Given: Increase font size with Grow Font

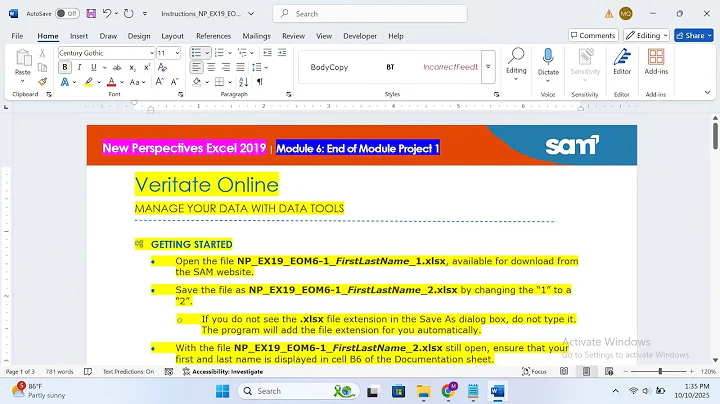Looking at the screenshot, I should (159, 82).
